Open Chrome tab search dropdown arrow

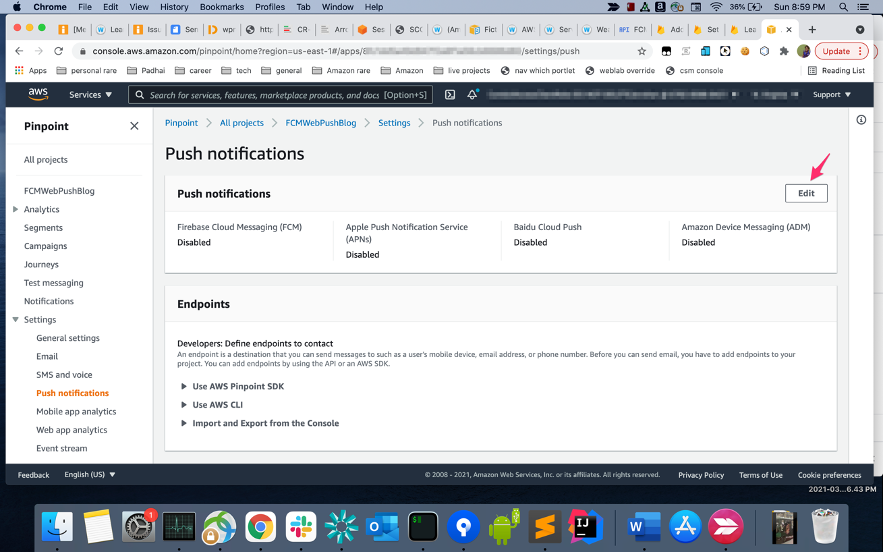pos(860,29)
